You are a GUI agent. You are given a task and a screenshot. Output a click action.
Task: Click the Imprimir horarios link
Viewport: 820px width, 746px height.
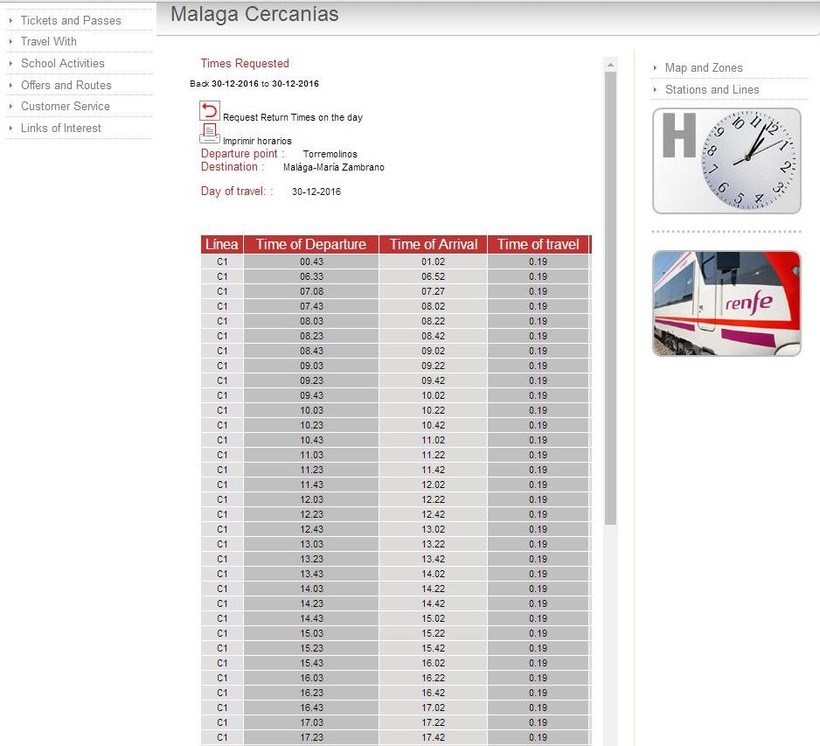pyautogui.click(x=257, y=141)
